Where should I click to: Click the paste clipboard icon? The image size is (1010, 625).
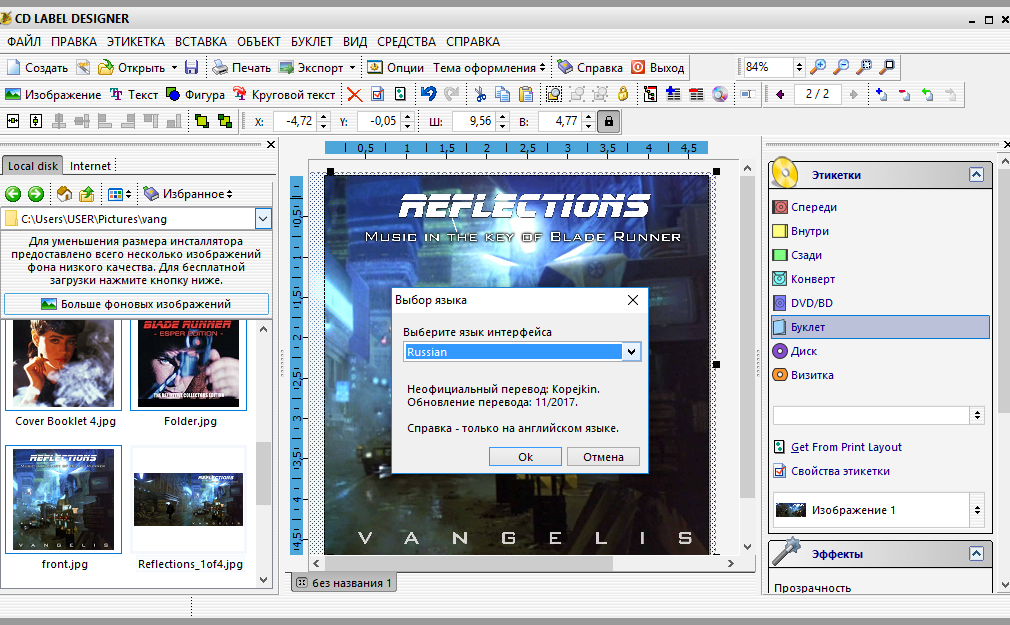pyautogui.click(x=526, y=95)
